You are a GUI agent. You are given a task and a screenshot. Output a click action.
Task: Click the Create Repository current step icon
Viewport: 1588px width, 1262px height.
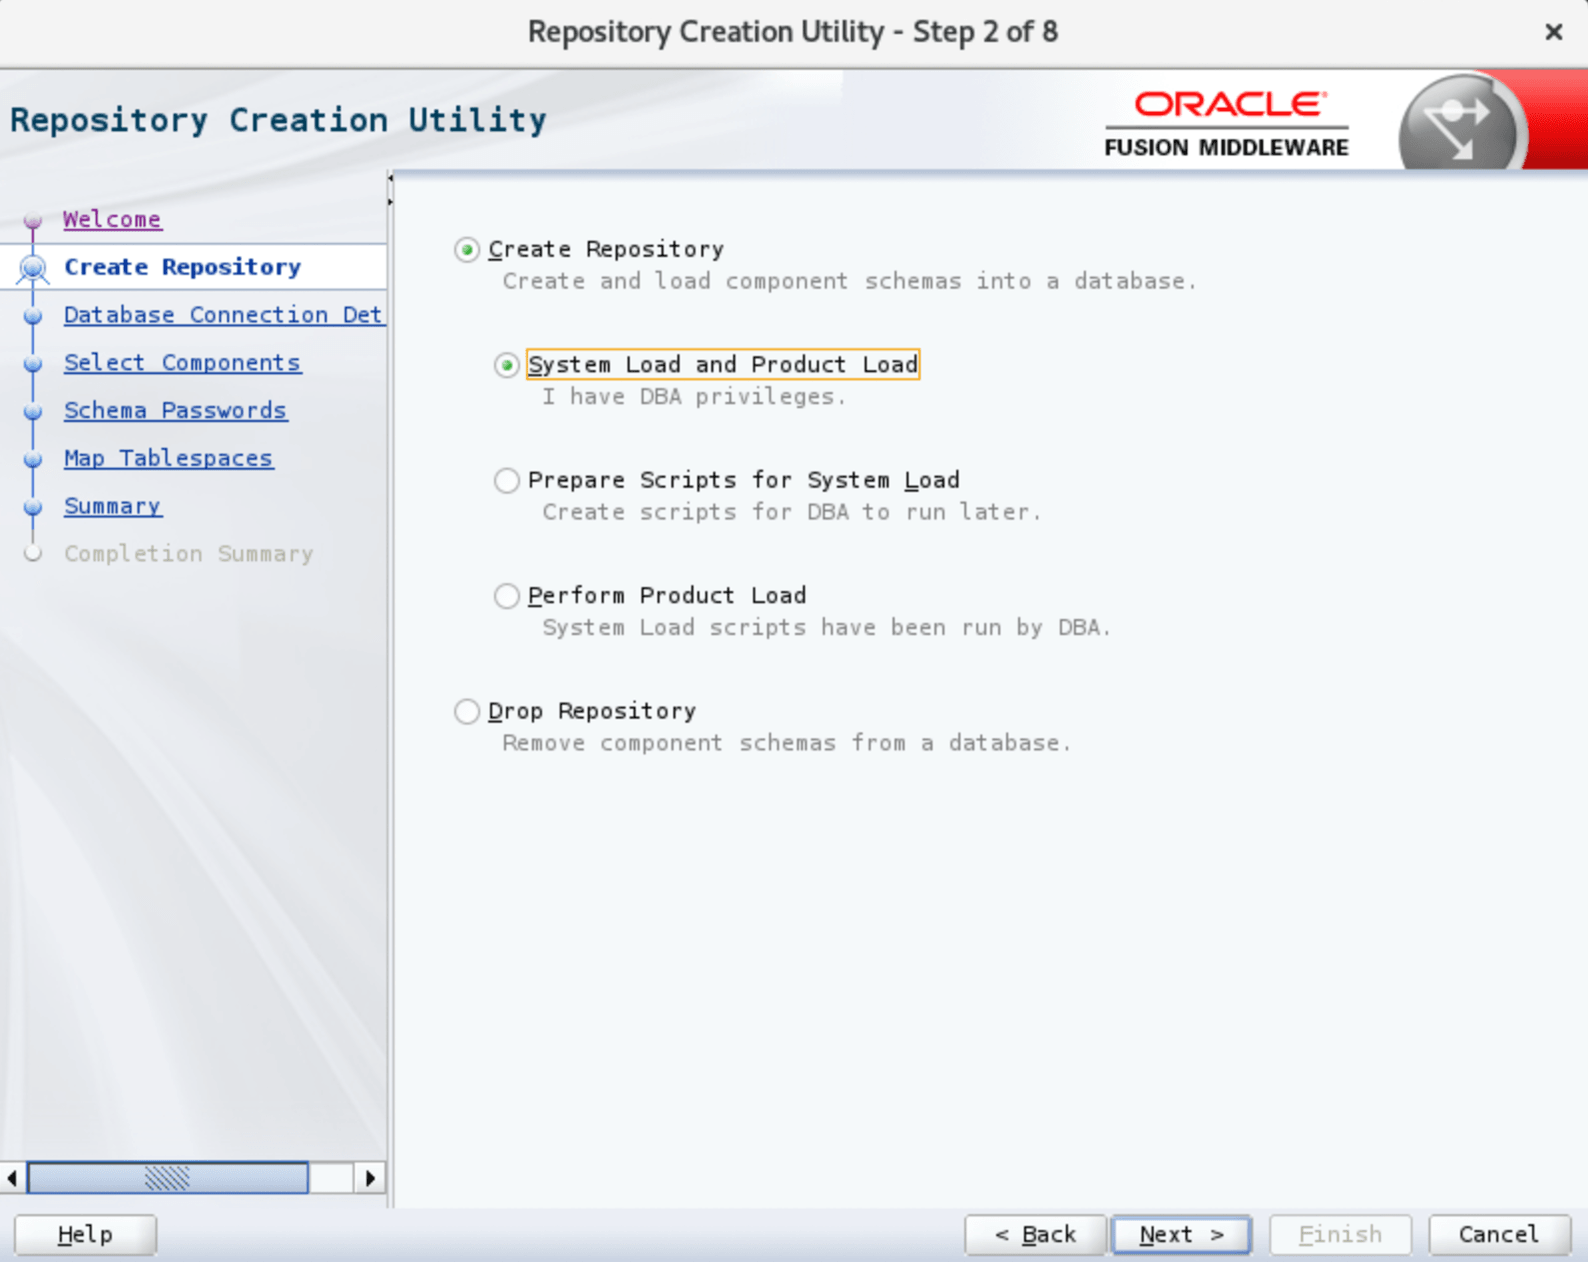click(x=33, y=268)
